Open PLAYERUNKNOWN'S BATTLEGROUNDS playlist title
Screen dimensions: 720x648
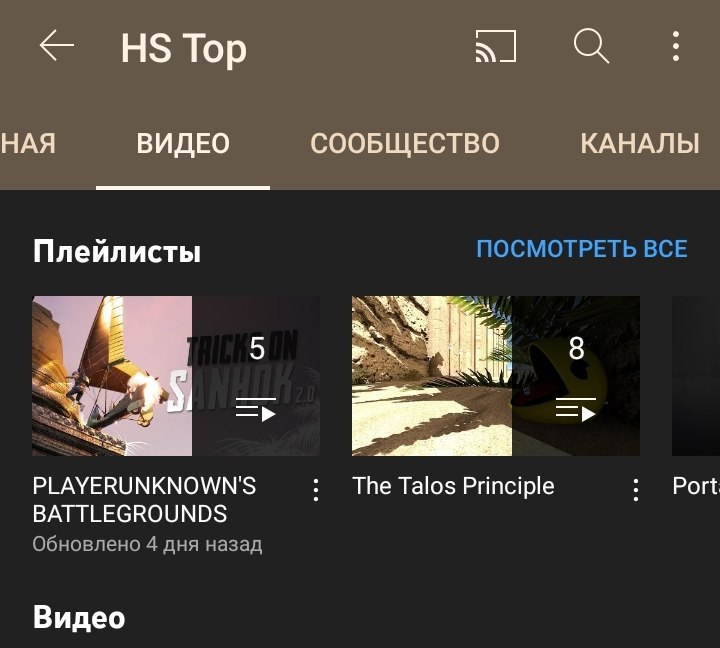pyautogui.click(x=144, y=500)
